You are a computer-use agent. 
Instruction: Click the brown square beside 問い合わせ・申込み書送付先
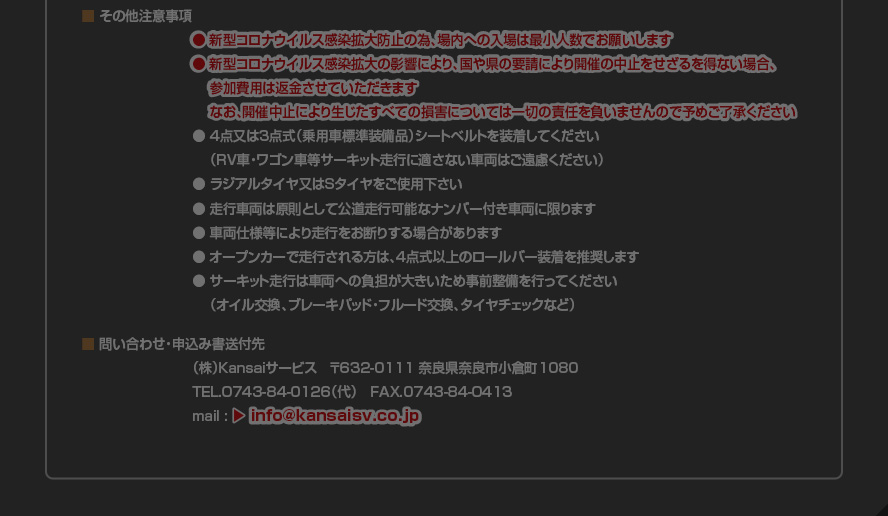pyautogui.click(x=88, y=344)
